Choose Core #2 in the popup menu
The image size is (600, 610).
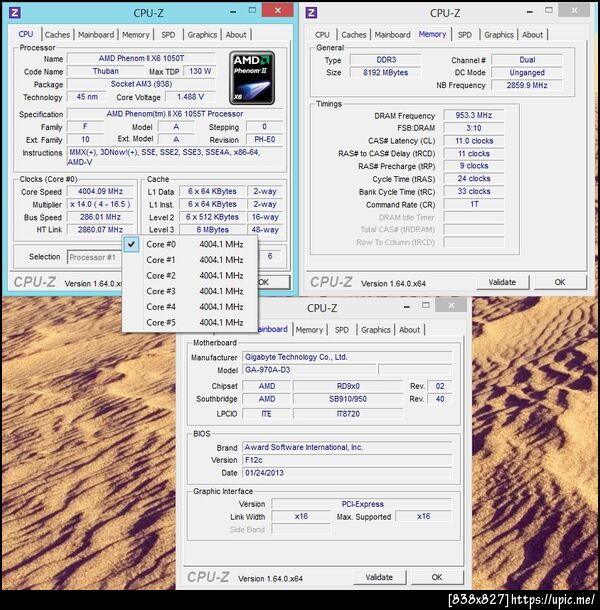(x=189, y=275)
